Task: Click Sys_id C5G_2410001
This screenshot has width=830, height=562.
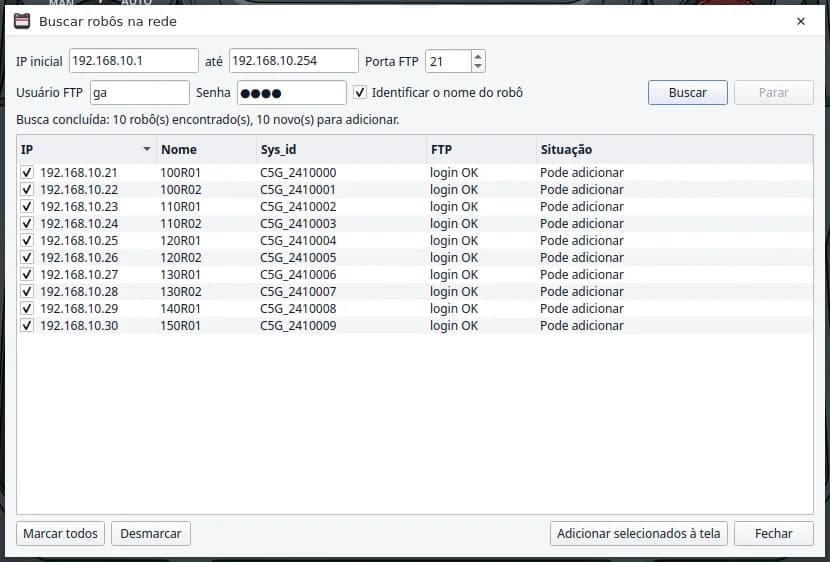Action: point(298,189)
